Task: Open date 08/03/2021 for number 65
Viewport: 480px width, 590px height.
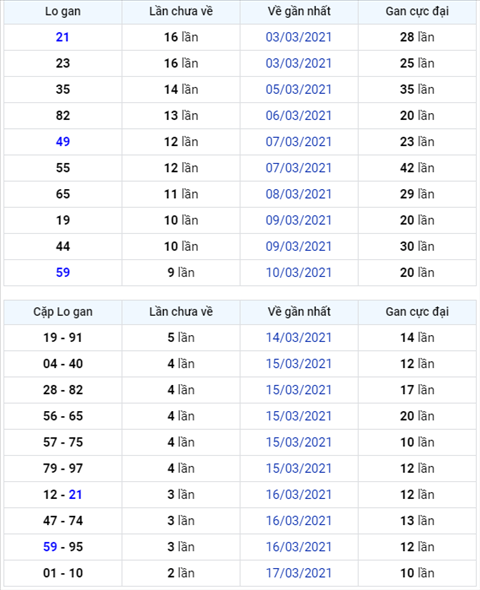Action: [x=299, y=194]
